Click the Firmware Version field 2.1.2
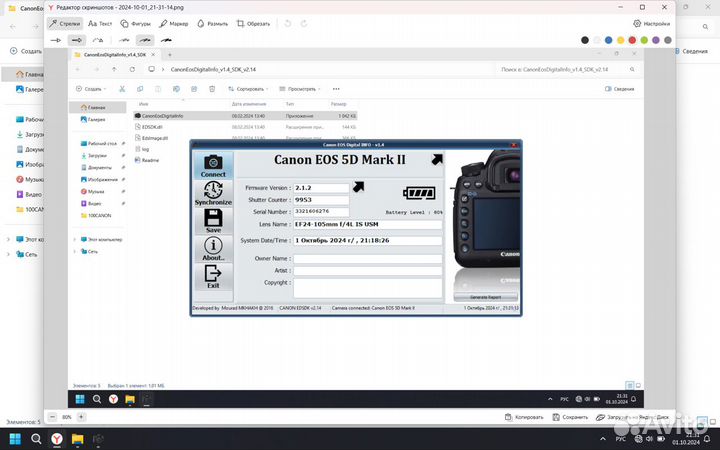Screen dimensions: 720x450 [x=321, y=188]
